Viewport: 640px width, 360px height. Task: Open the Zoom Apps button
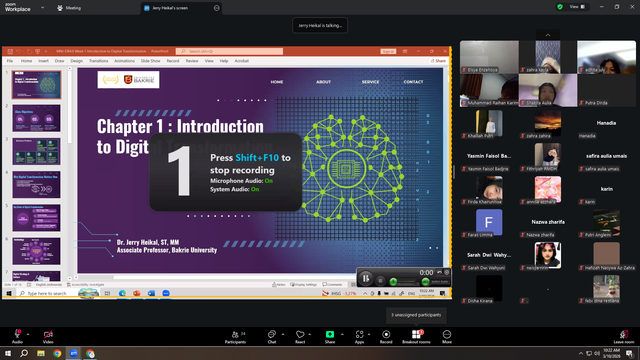point(359,337)
